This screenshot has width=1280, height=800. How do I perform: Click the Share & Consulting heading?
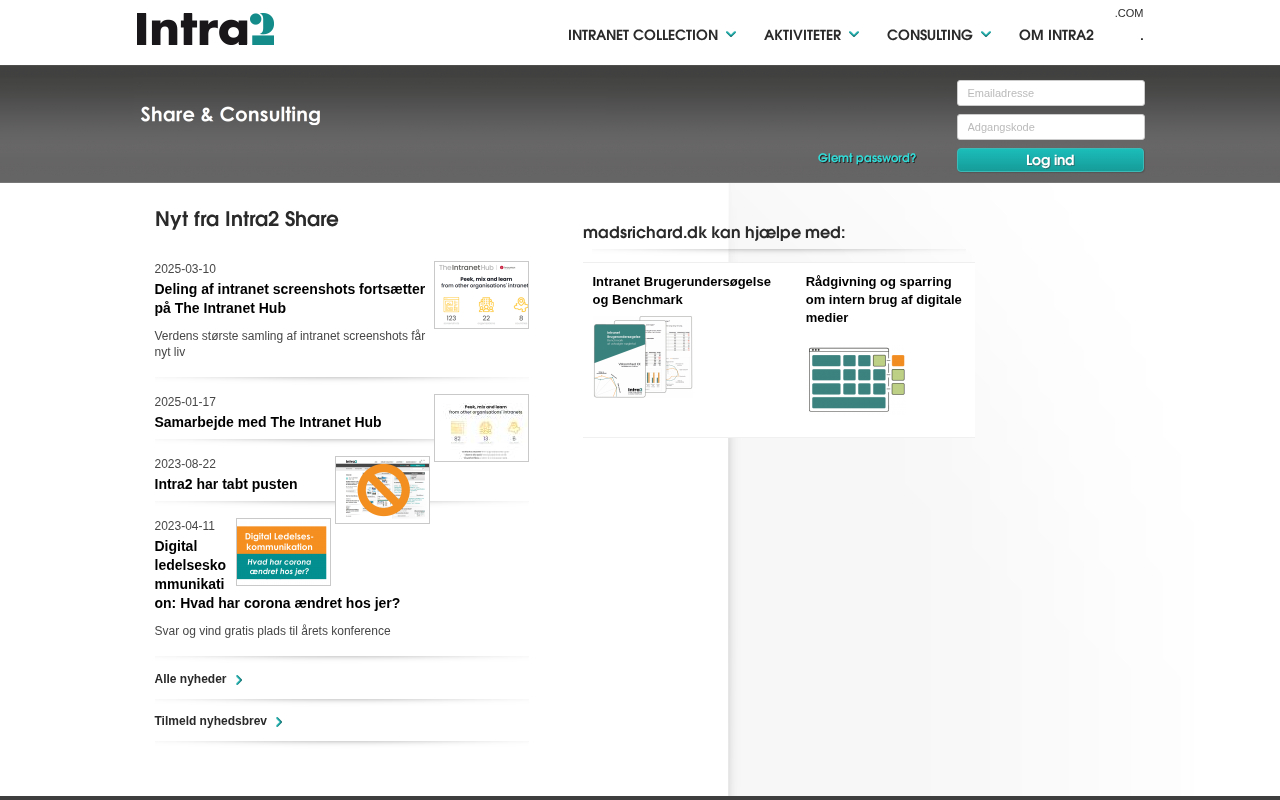[230, 114]
